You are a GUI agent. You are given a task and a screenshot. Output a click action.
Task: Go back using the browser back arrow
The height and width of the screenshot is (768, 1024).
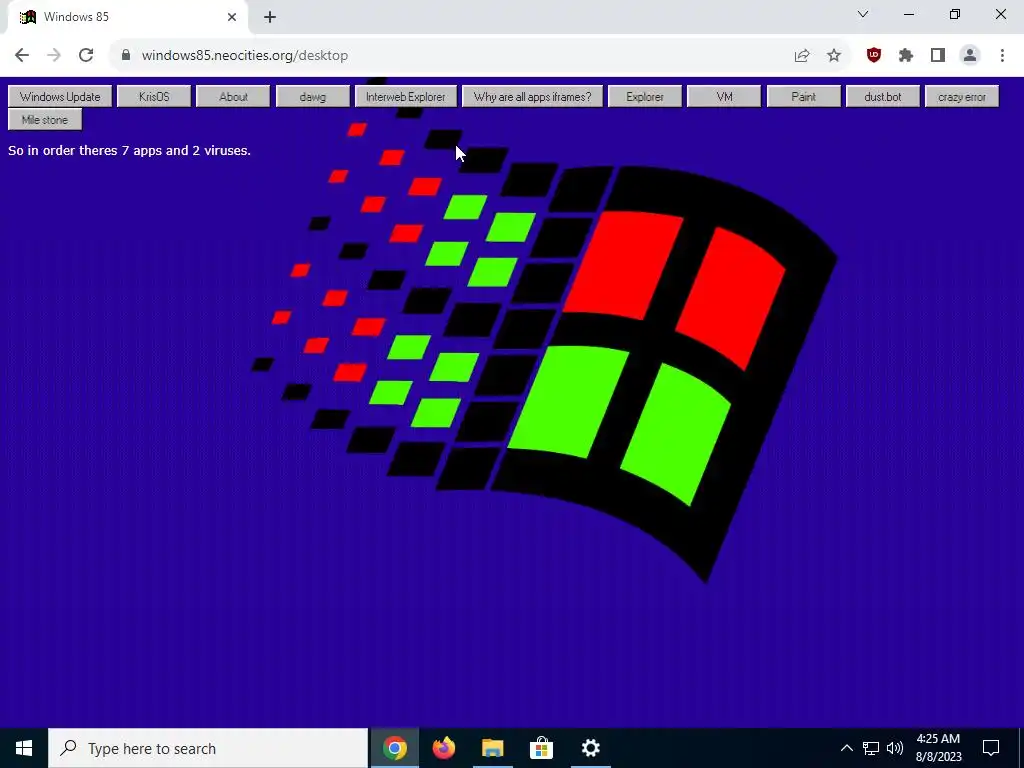(x=22, y=56)
